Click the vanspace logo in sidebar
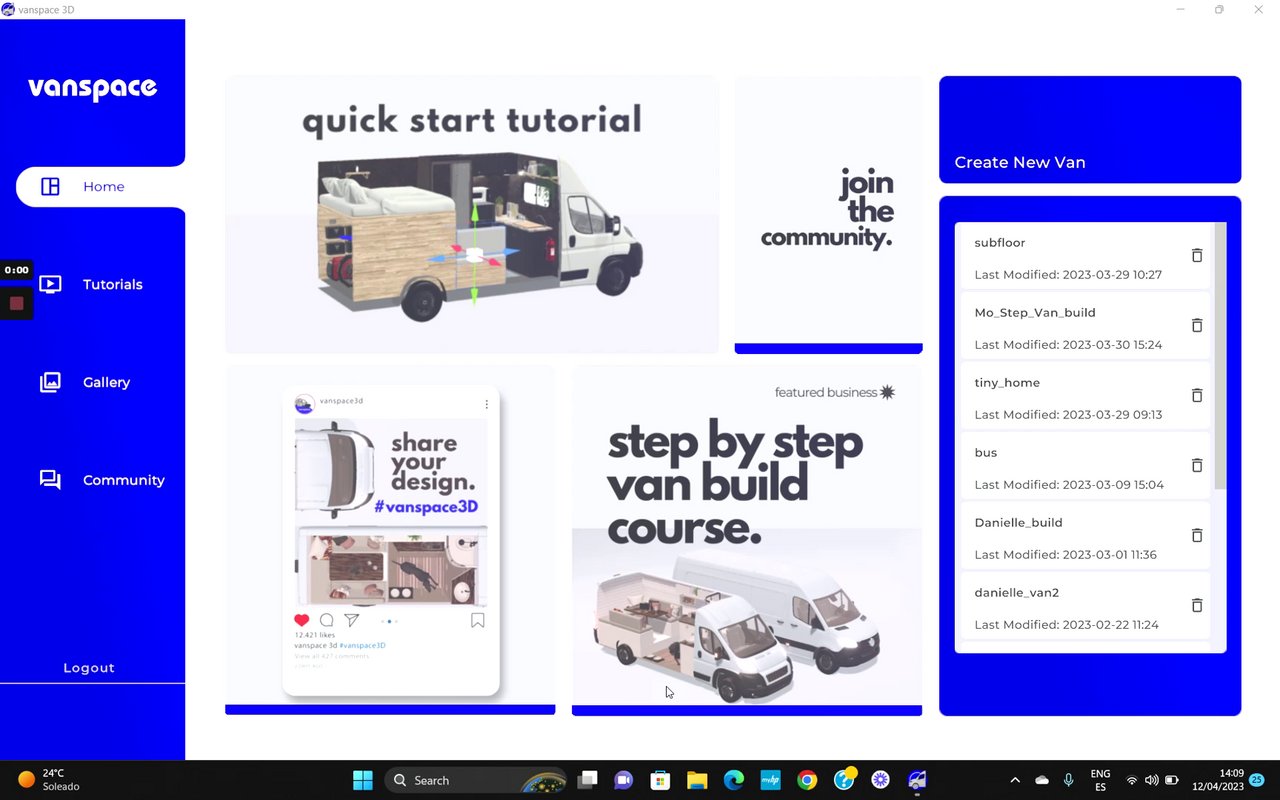The width and height of the screenshot is (1280, 800). (92, 89)
